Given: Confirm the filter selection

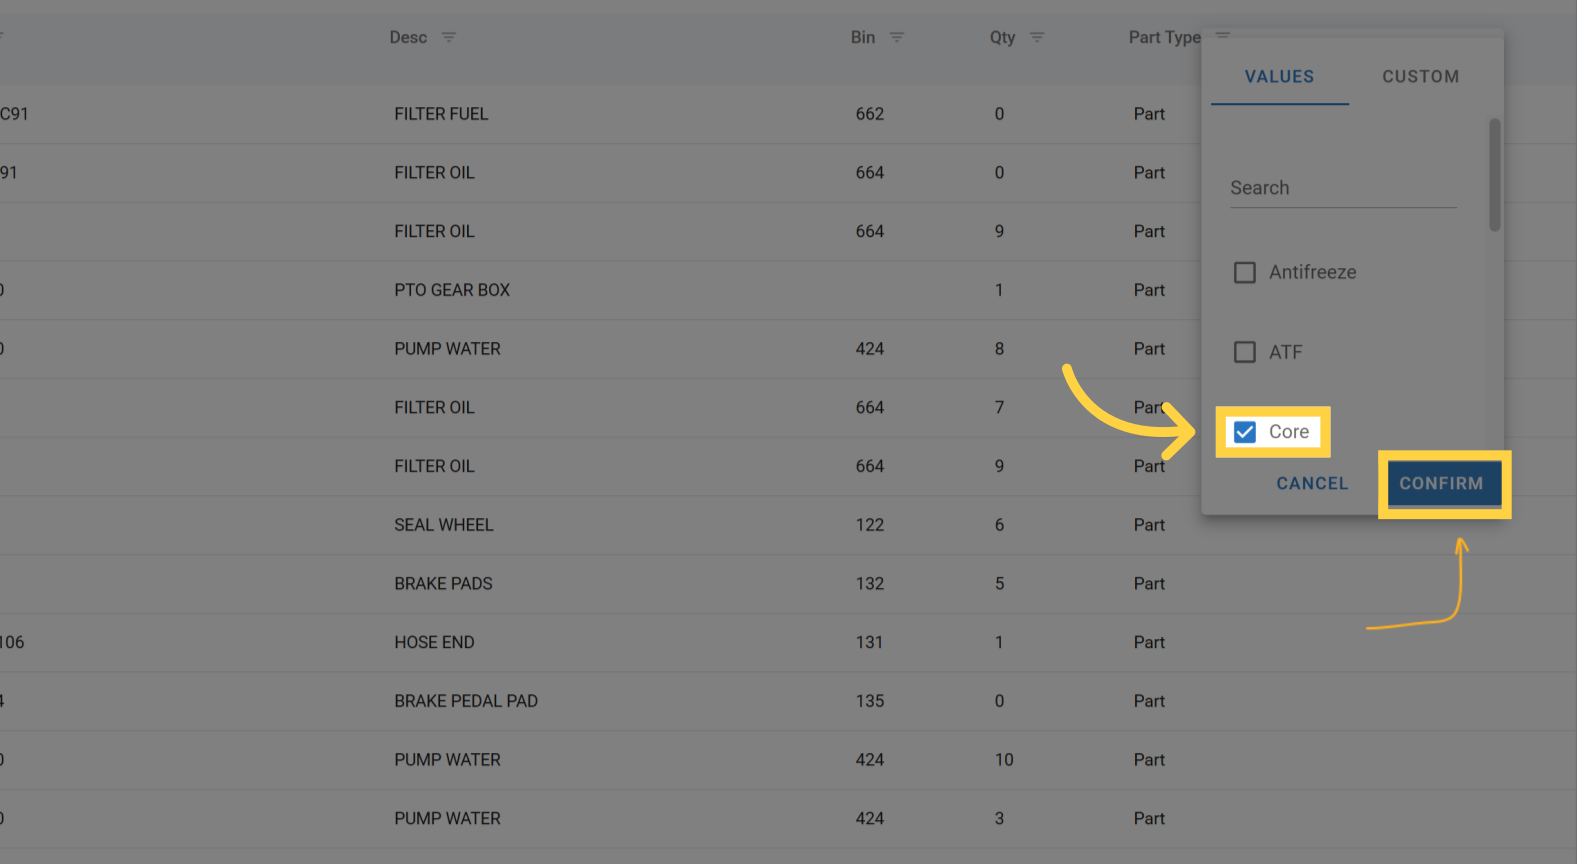Looking at the screenshot, I should pos(1441,484).
